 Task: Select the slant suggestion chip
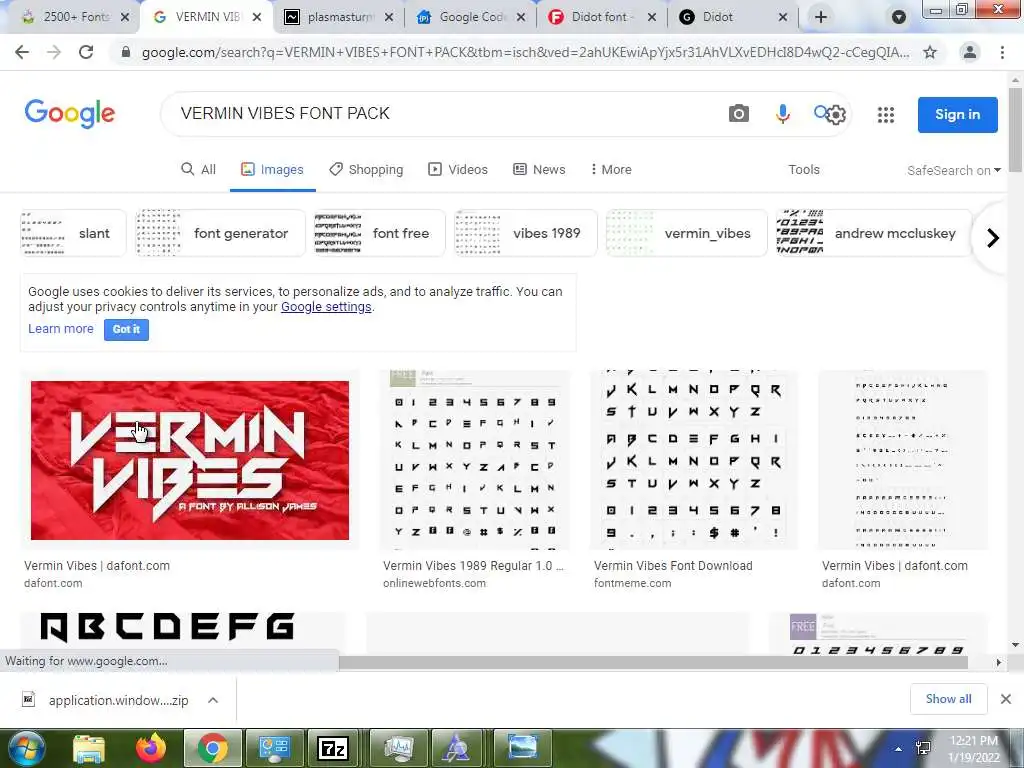point(72,233)
